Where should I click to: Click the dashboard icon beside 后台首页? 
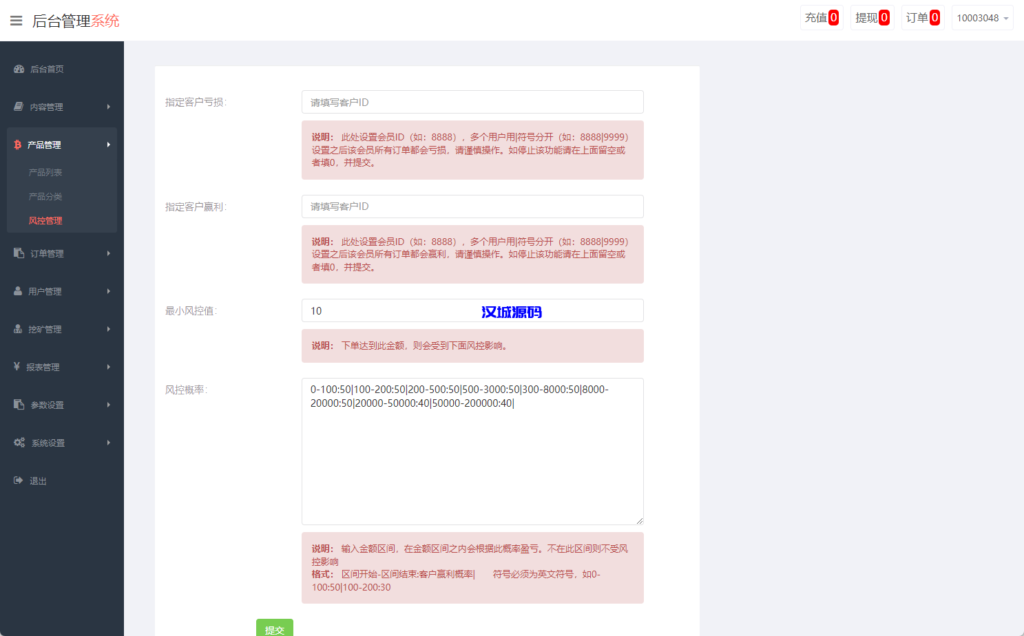click(18, 69)
